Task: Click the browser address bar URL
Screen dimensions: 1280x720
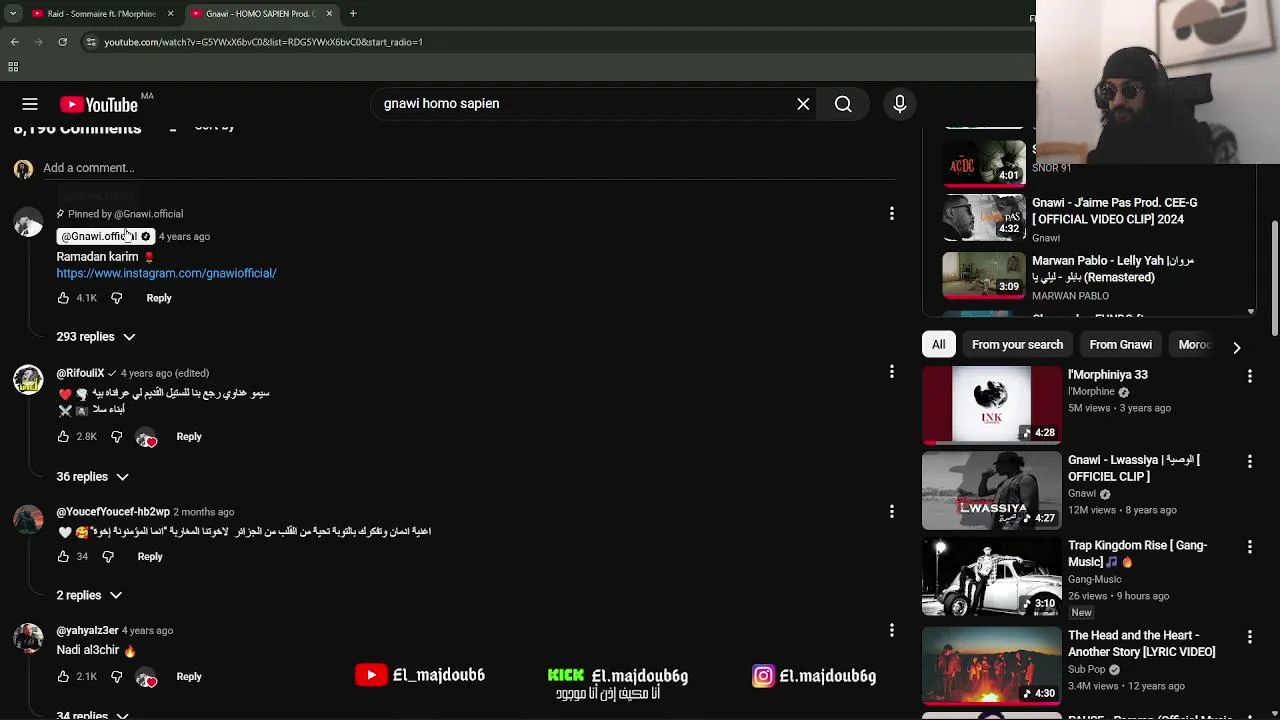Action: [x=263, y=42]
